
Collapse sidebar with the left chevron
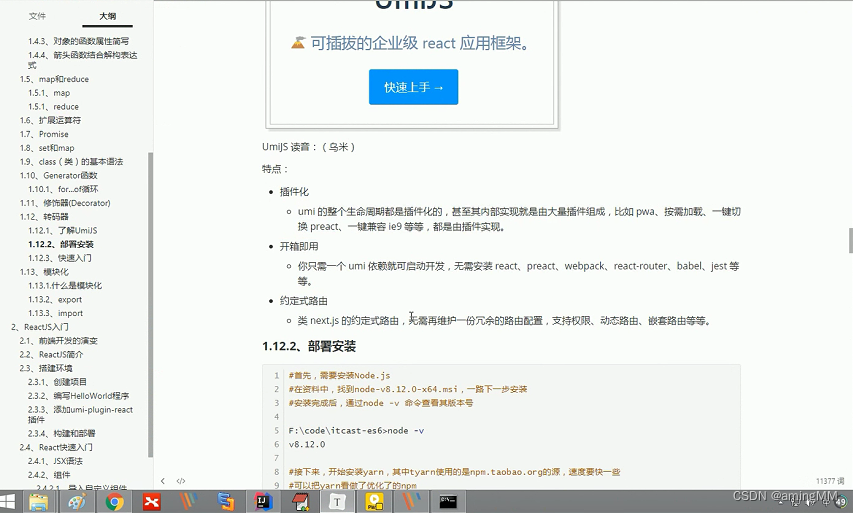[163, 481]
